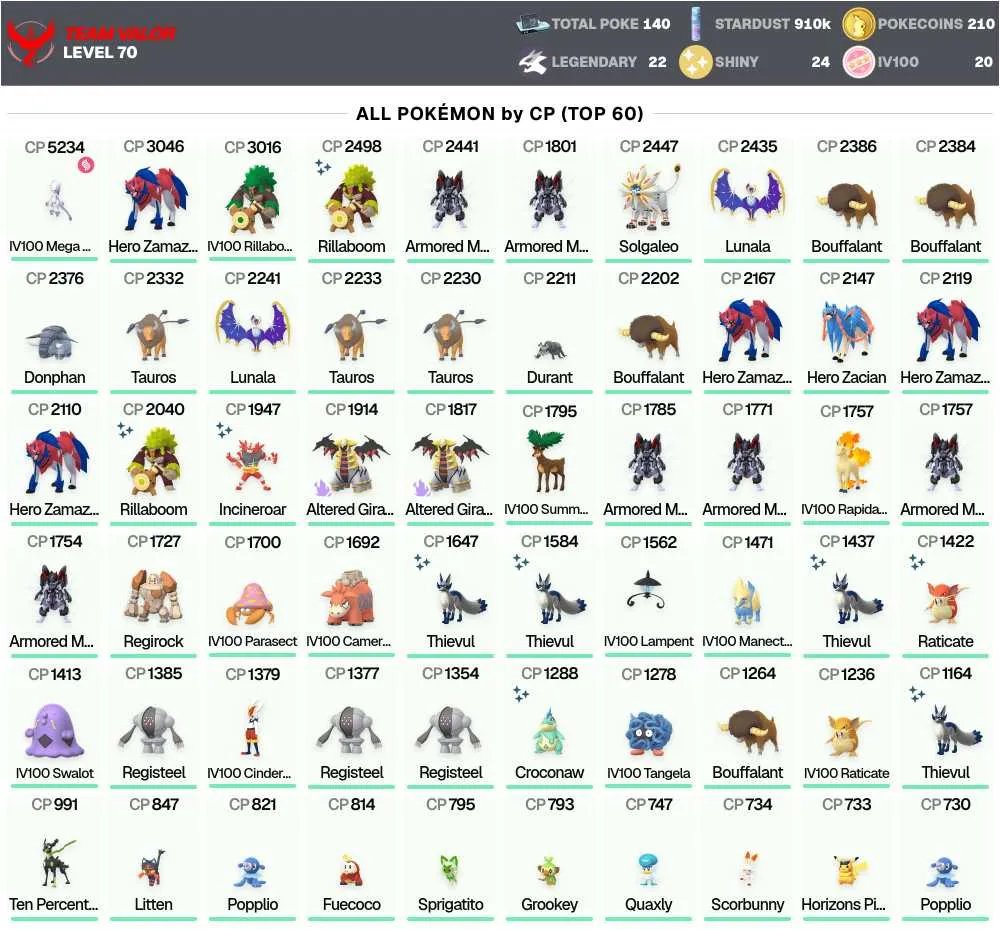Click the Stardust vial icon
This screenshot has height=930, width=1000.
(696, 24)
